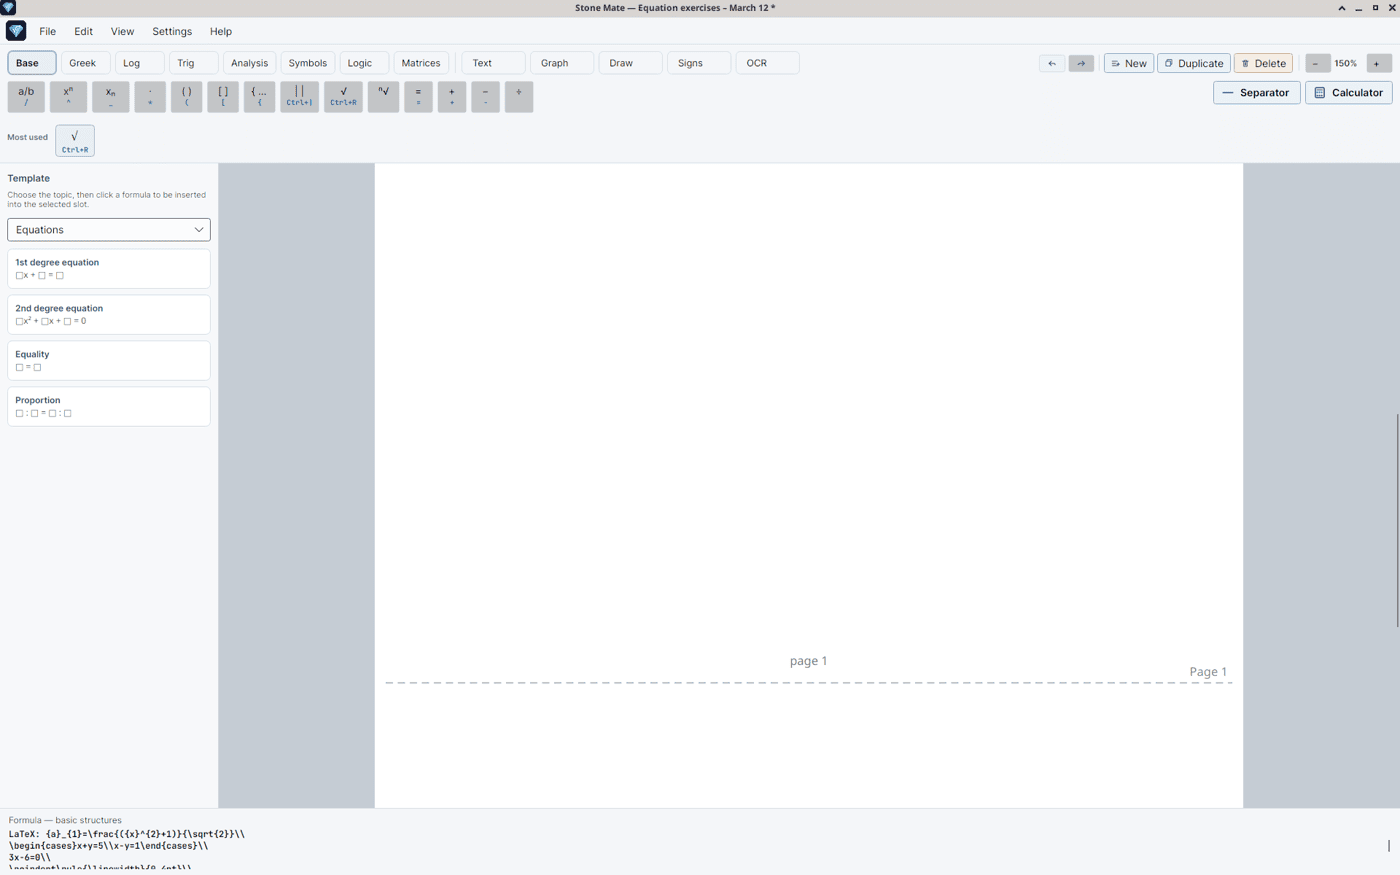Duplicate the current formula

[x=1194, y=63]
